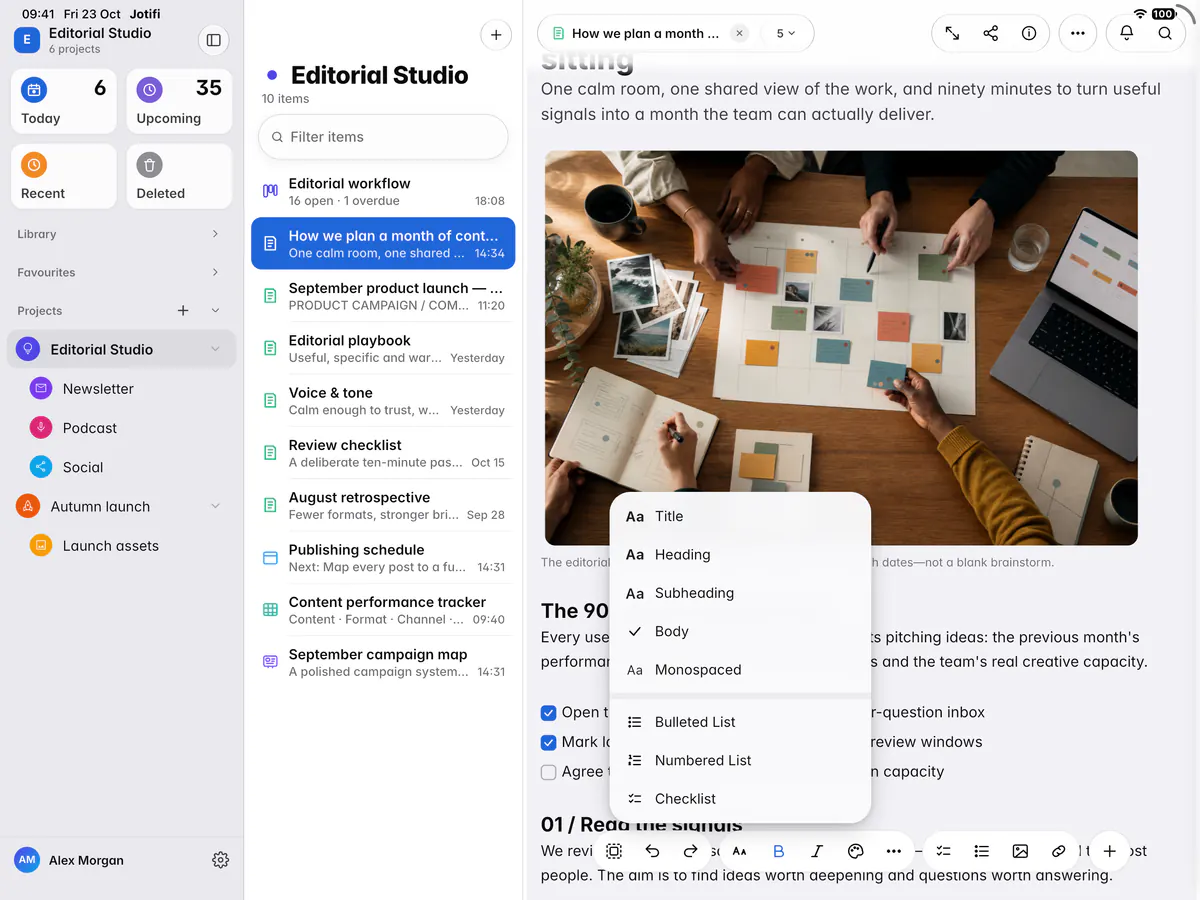Toggle italic formatting
Image resolution: width=1200 pixels, height=900 pixels.
tap(817, 851)
